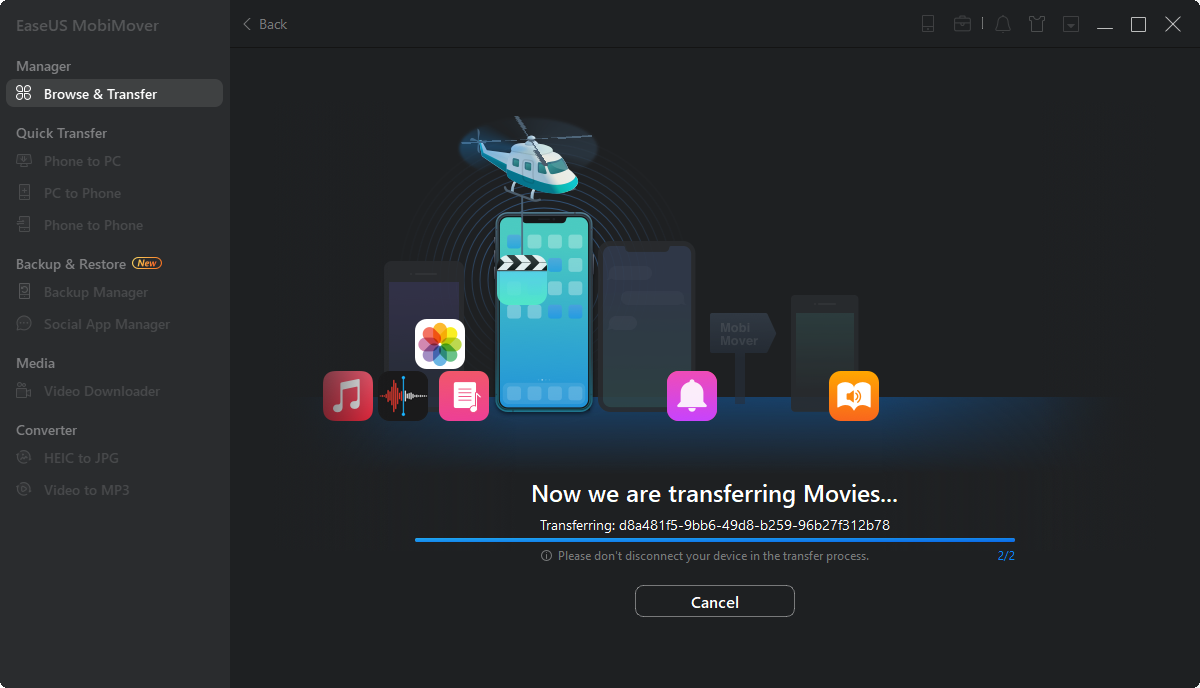Screen dimensions: 1200x688
Task: Click the Transferring file ID text
Action: coord(715,525)
